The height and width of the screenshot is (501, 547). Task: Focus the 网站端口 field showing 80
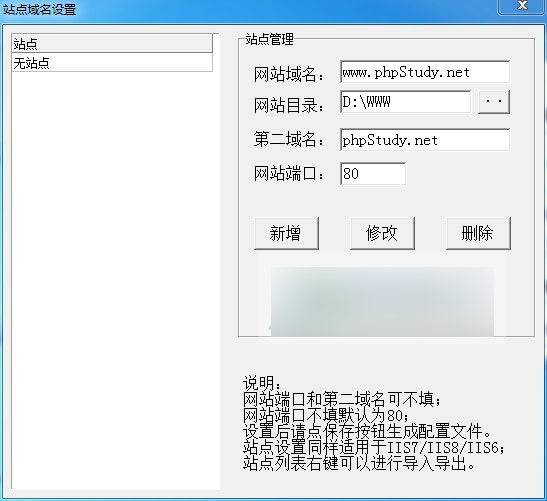point(373,173)
